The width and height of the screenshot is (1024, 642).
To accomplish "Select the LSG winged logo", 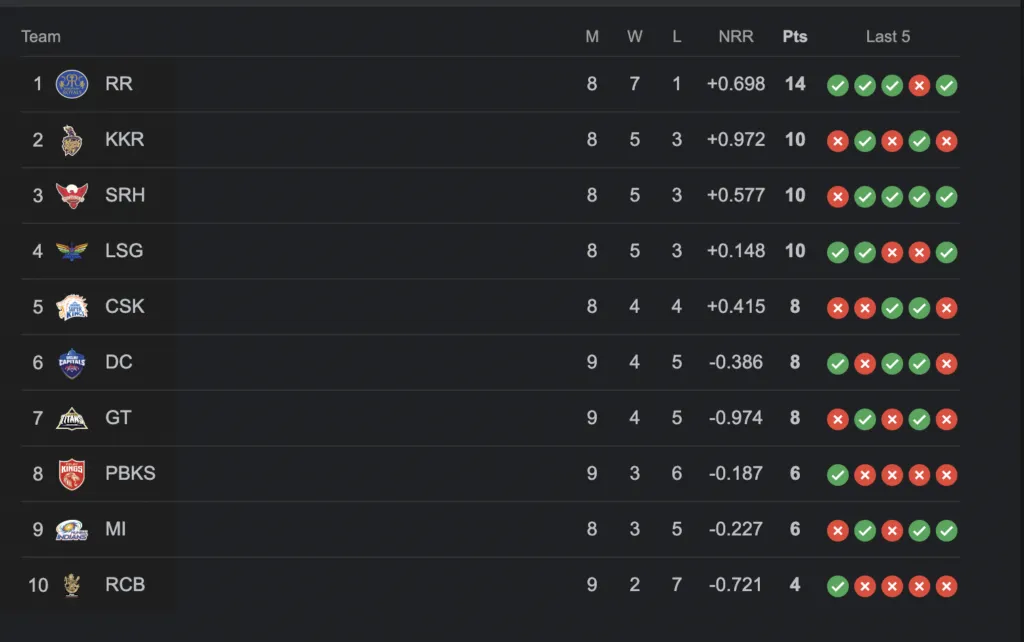I will click(x=72, y=251).
